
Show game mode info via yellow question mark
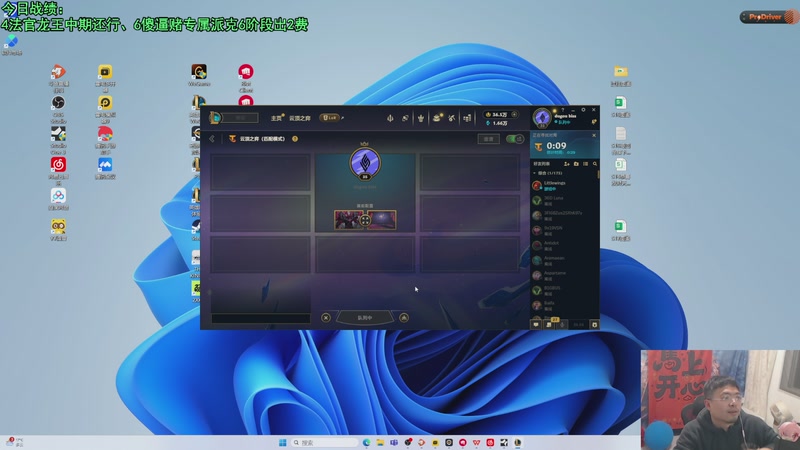tap(295, 139)
